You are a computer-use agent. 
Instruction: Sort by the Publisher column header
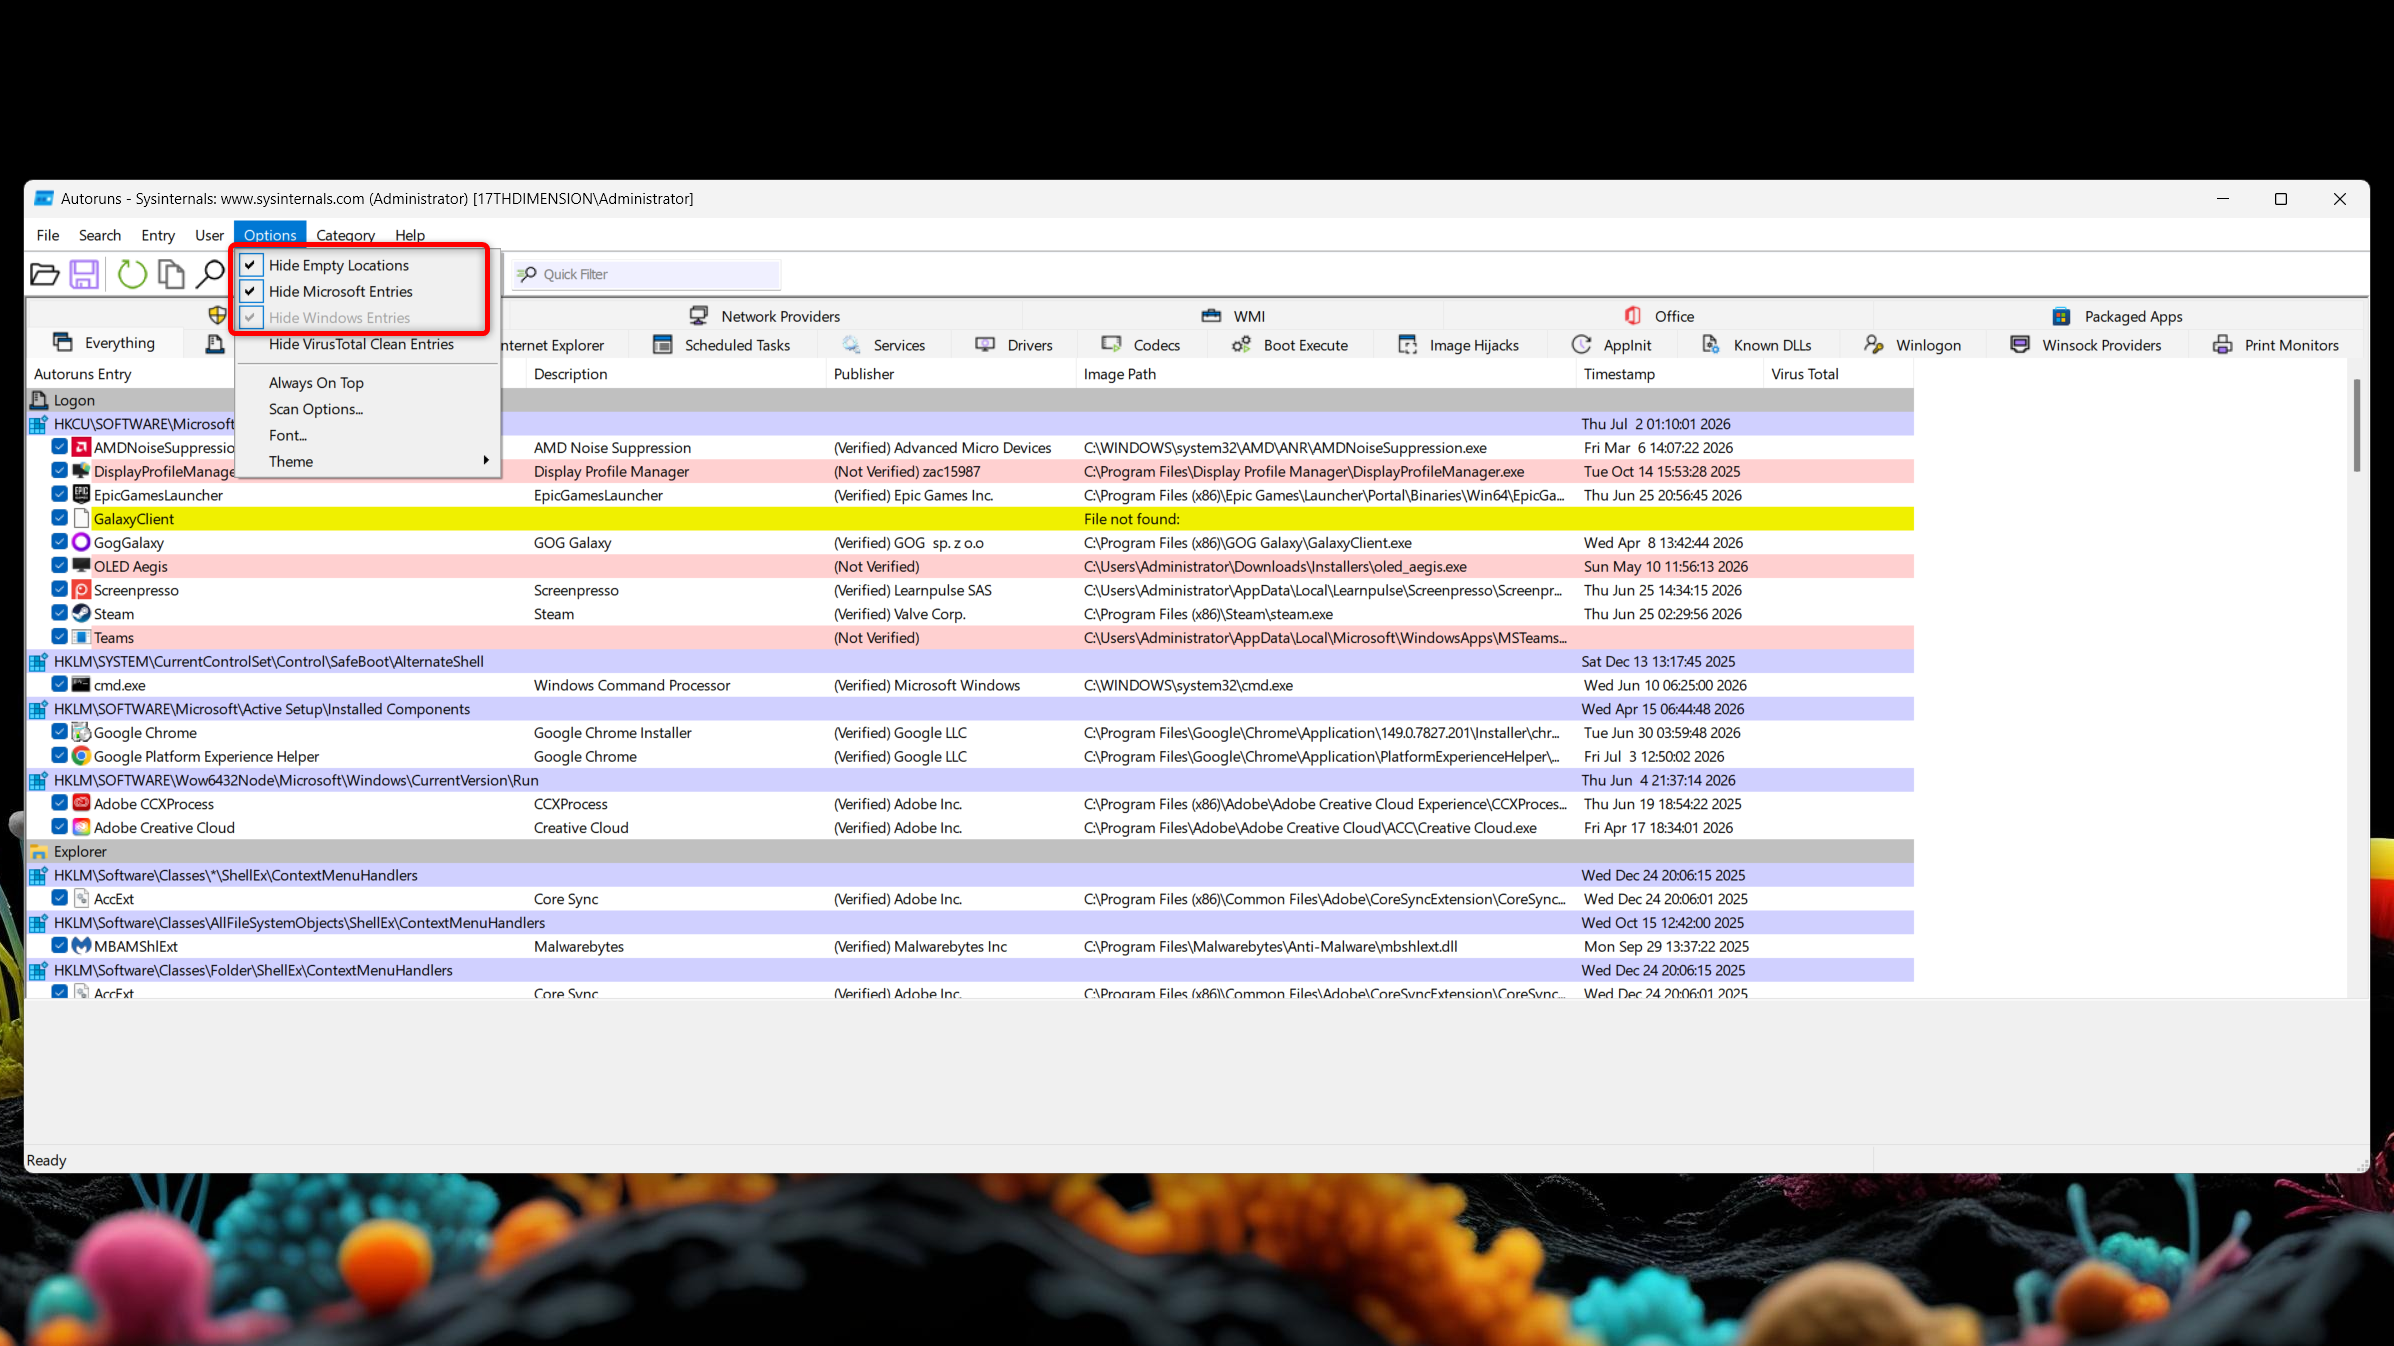(x=950, y=374)
